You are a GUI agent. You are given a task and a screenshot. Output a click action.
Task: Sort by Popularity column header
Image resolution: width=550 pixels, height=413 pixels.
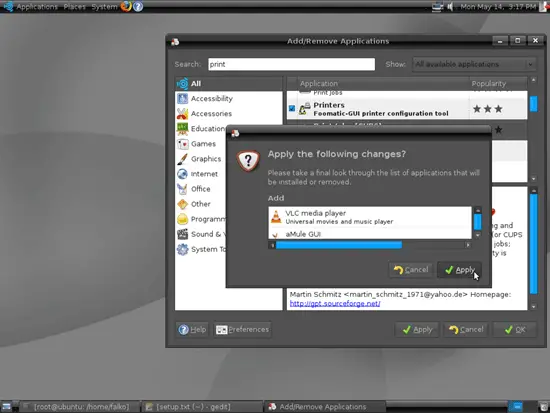498,84
